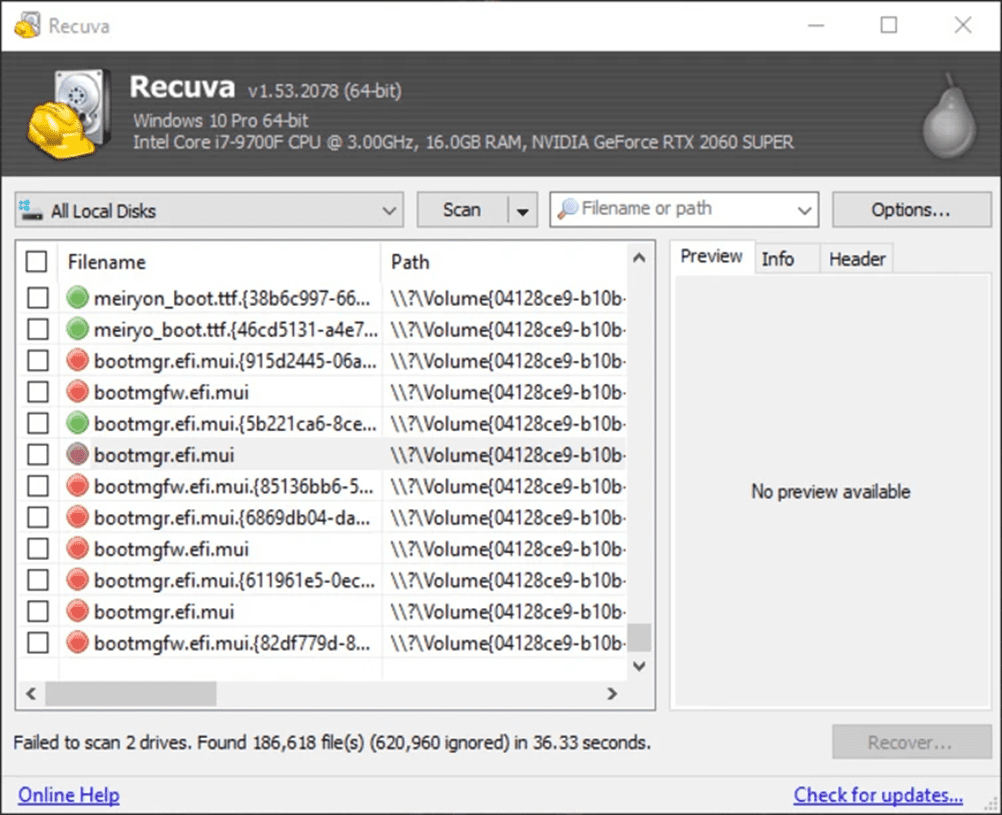This screenshot has height=815, width=1002.
Task: Open the All Local Disks drive dropdown
Action: pyautogui.click(x=391, y=211)
